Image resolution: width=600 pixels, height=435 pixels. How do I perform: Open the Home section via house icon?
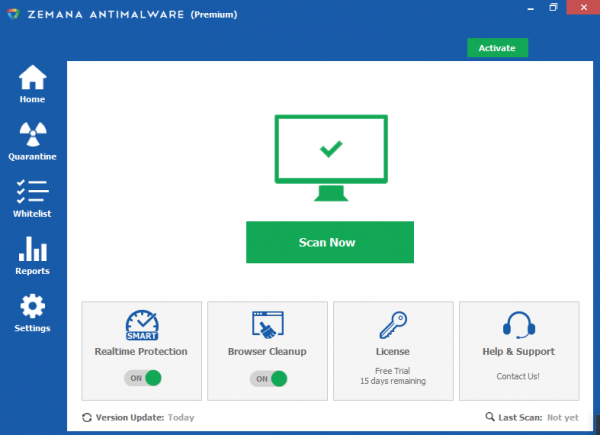coord(33,77)
